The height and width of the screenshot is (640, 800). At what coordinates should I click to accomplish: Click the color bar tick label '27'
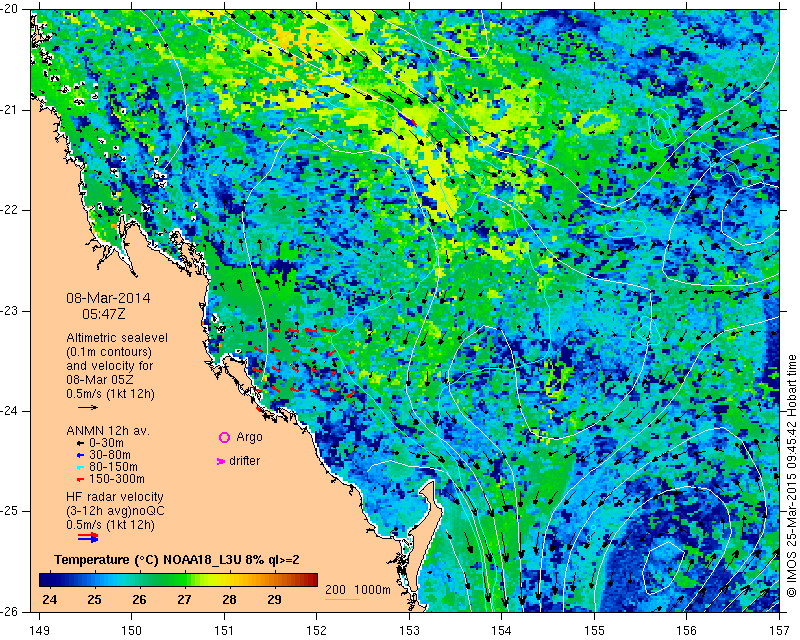tap(184, 599)
